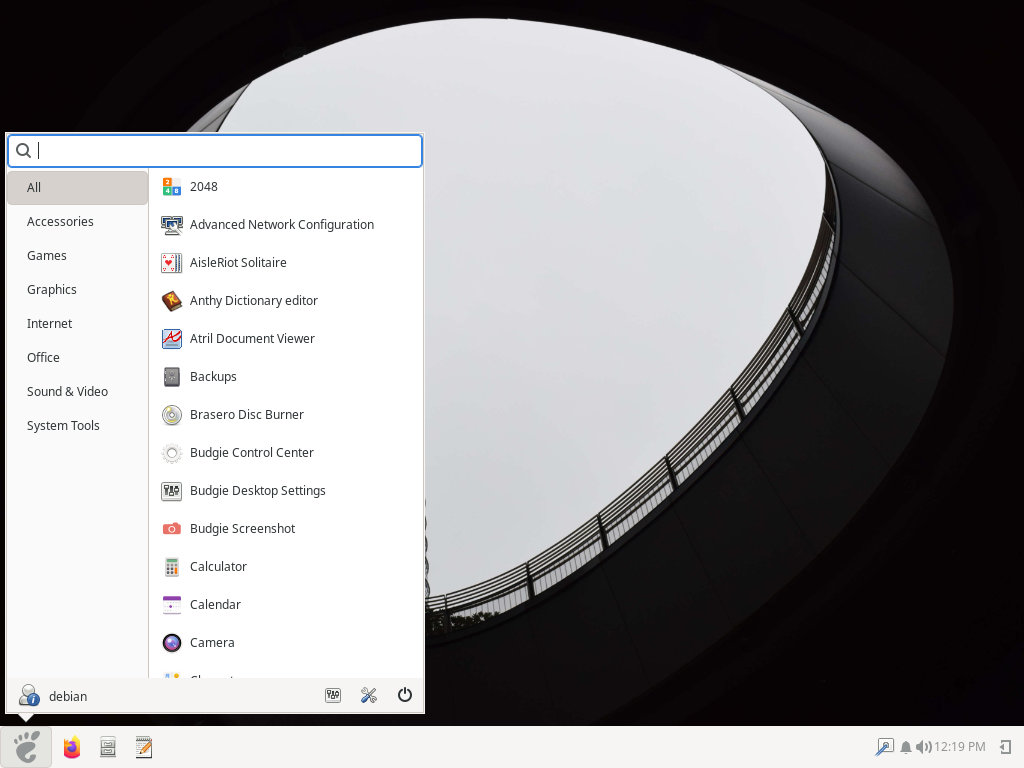The height and width of the screenshot is (768, 1024).
Task: Click inside the application search field
Action: 214,150
